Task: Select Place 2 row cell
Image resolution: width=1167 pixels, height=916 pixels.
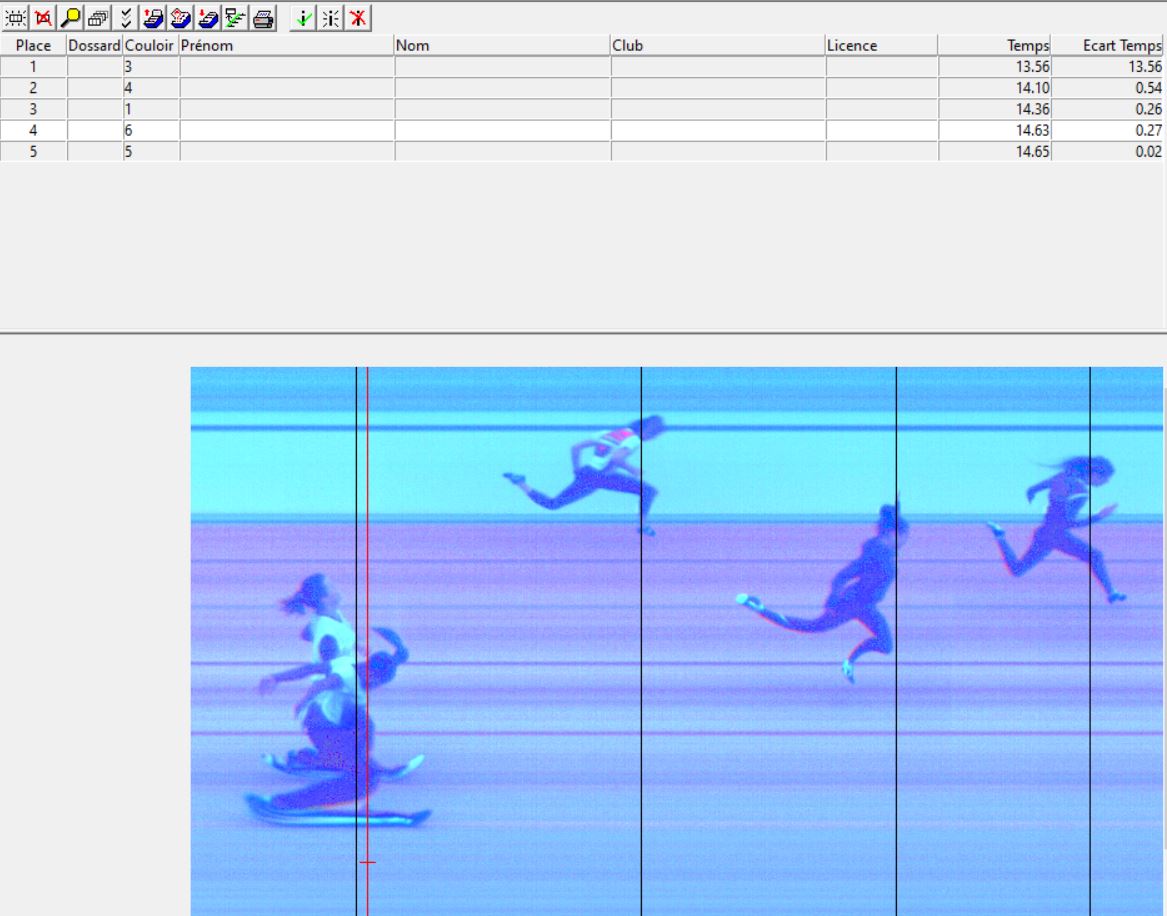Action: pyautogui.click(x=33, y=88)
